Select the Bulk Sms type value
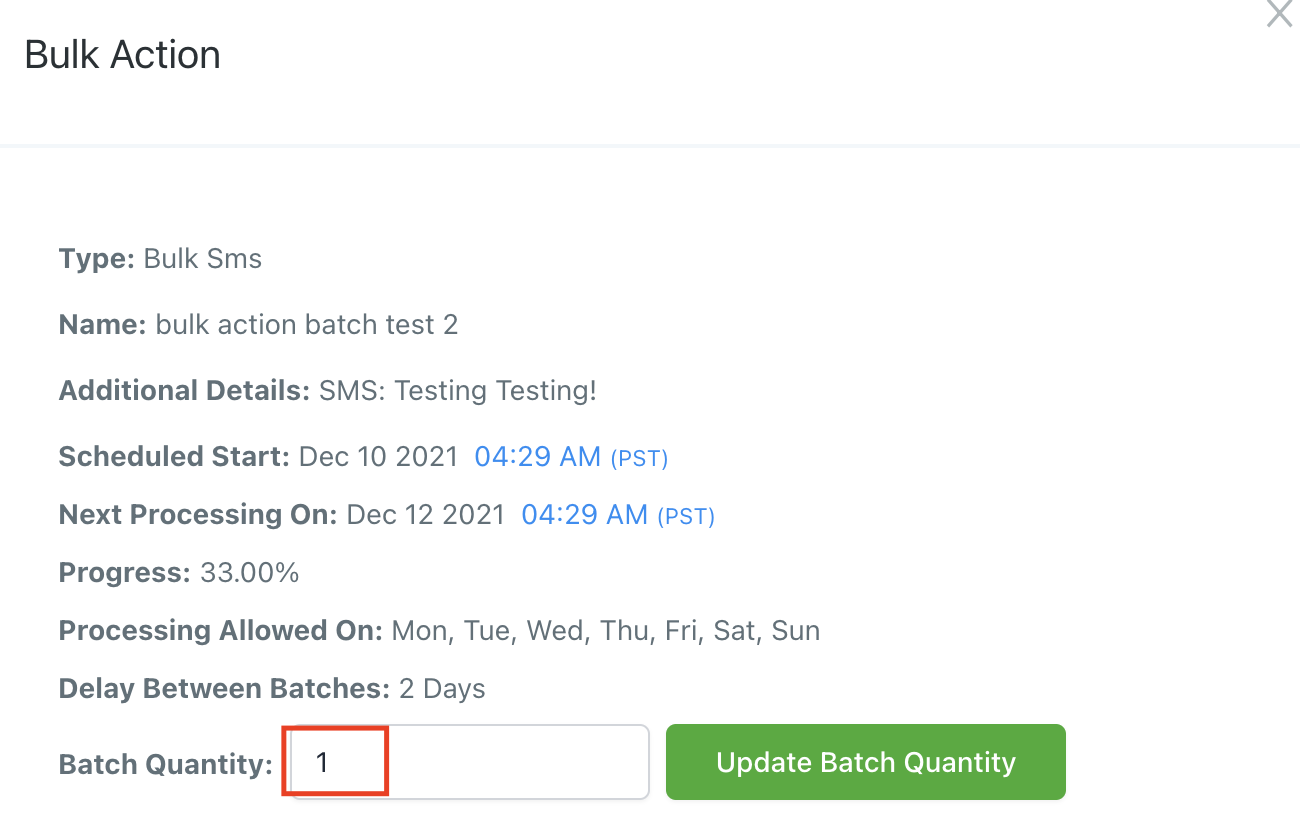1300x818 pixels. pos(203,259)
